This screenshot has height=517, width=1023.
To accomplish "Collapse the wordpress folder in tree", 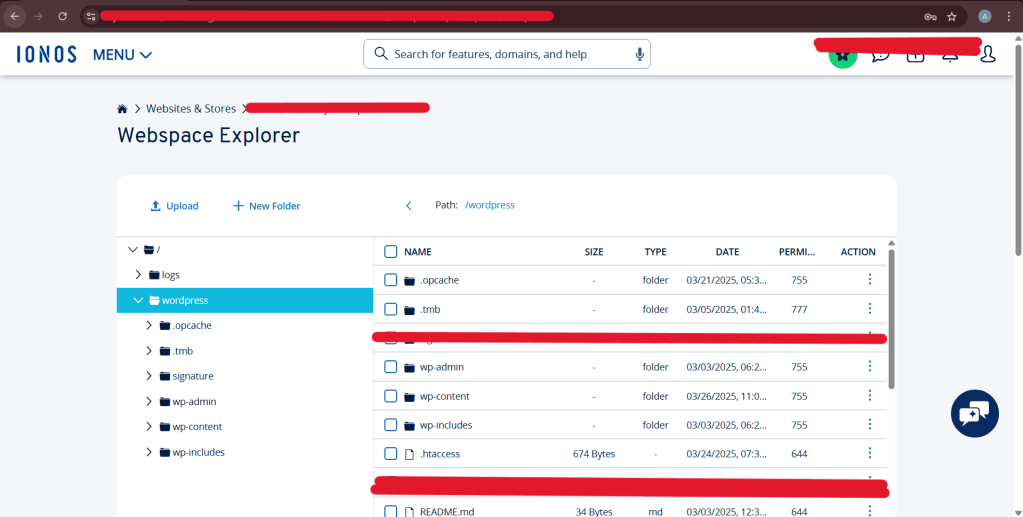I will pyautogui.click(x=138, y=300).
